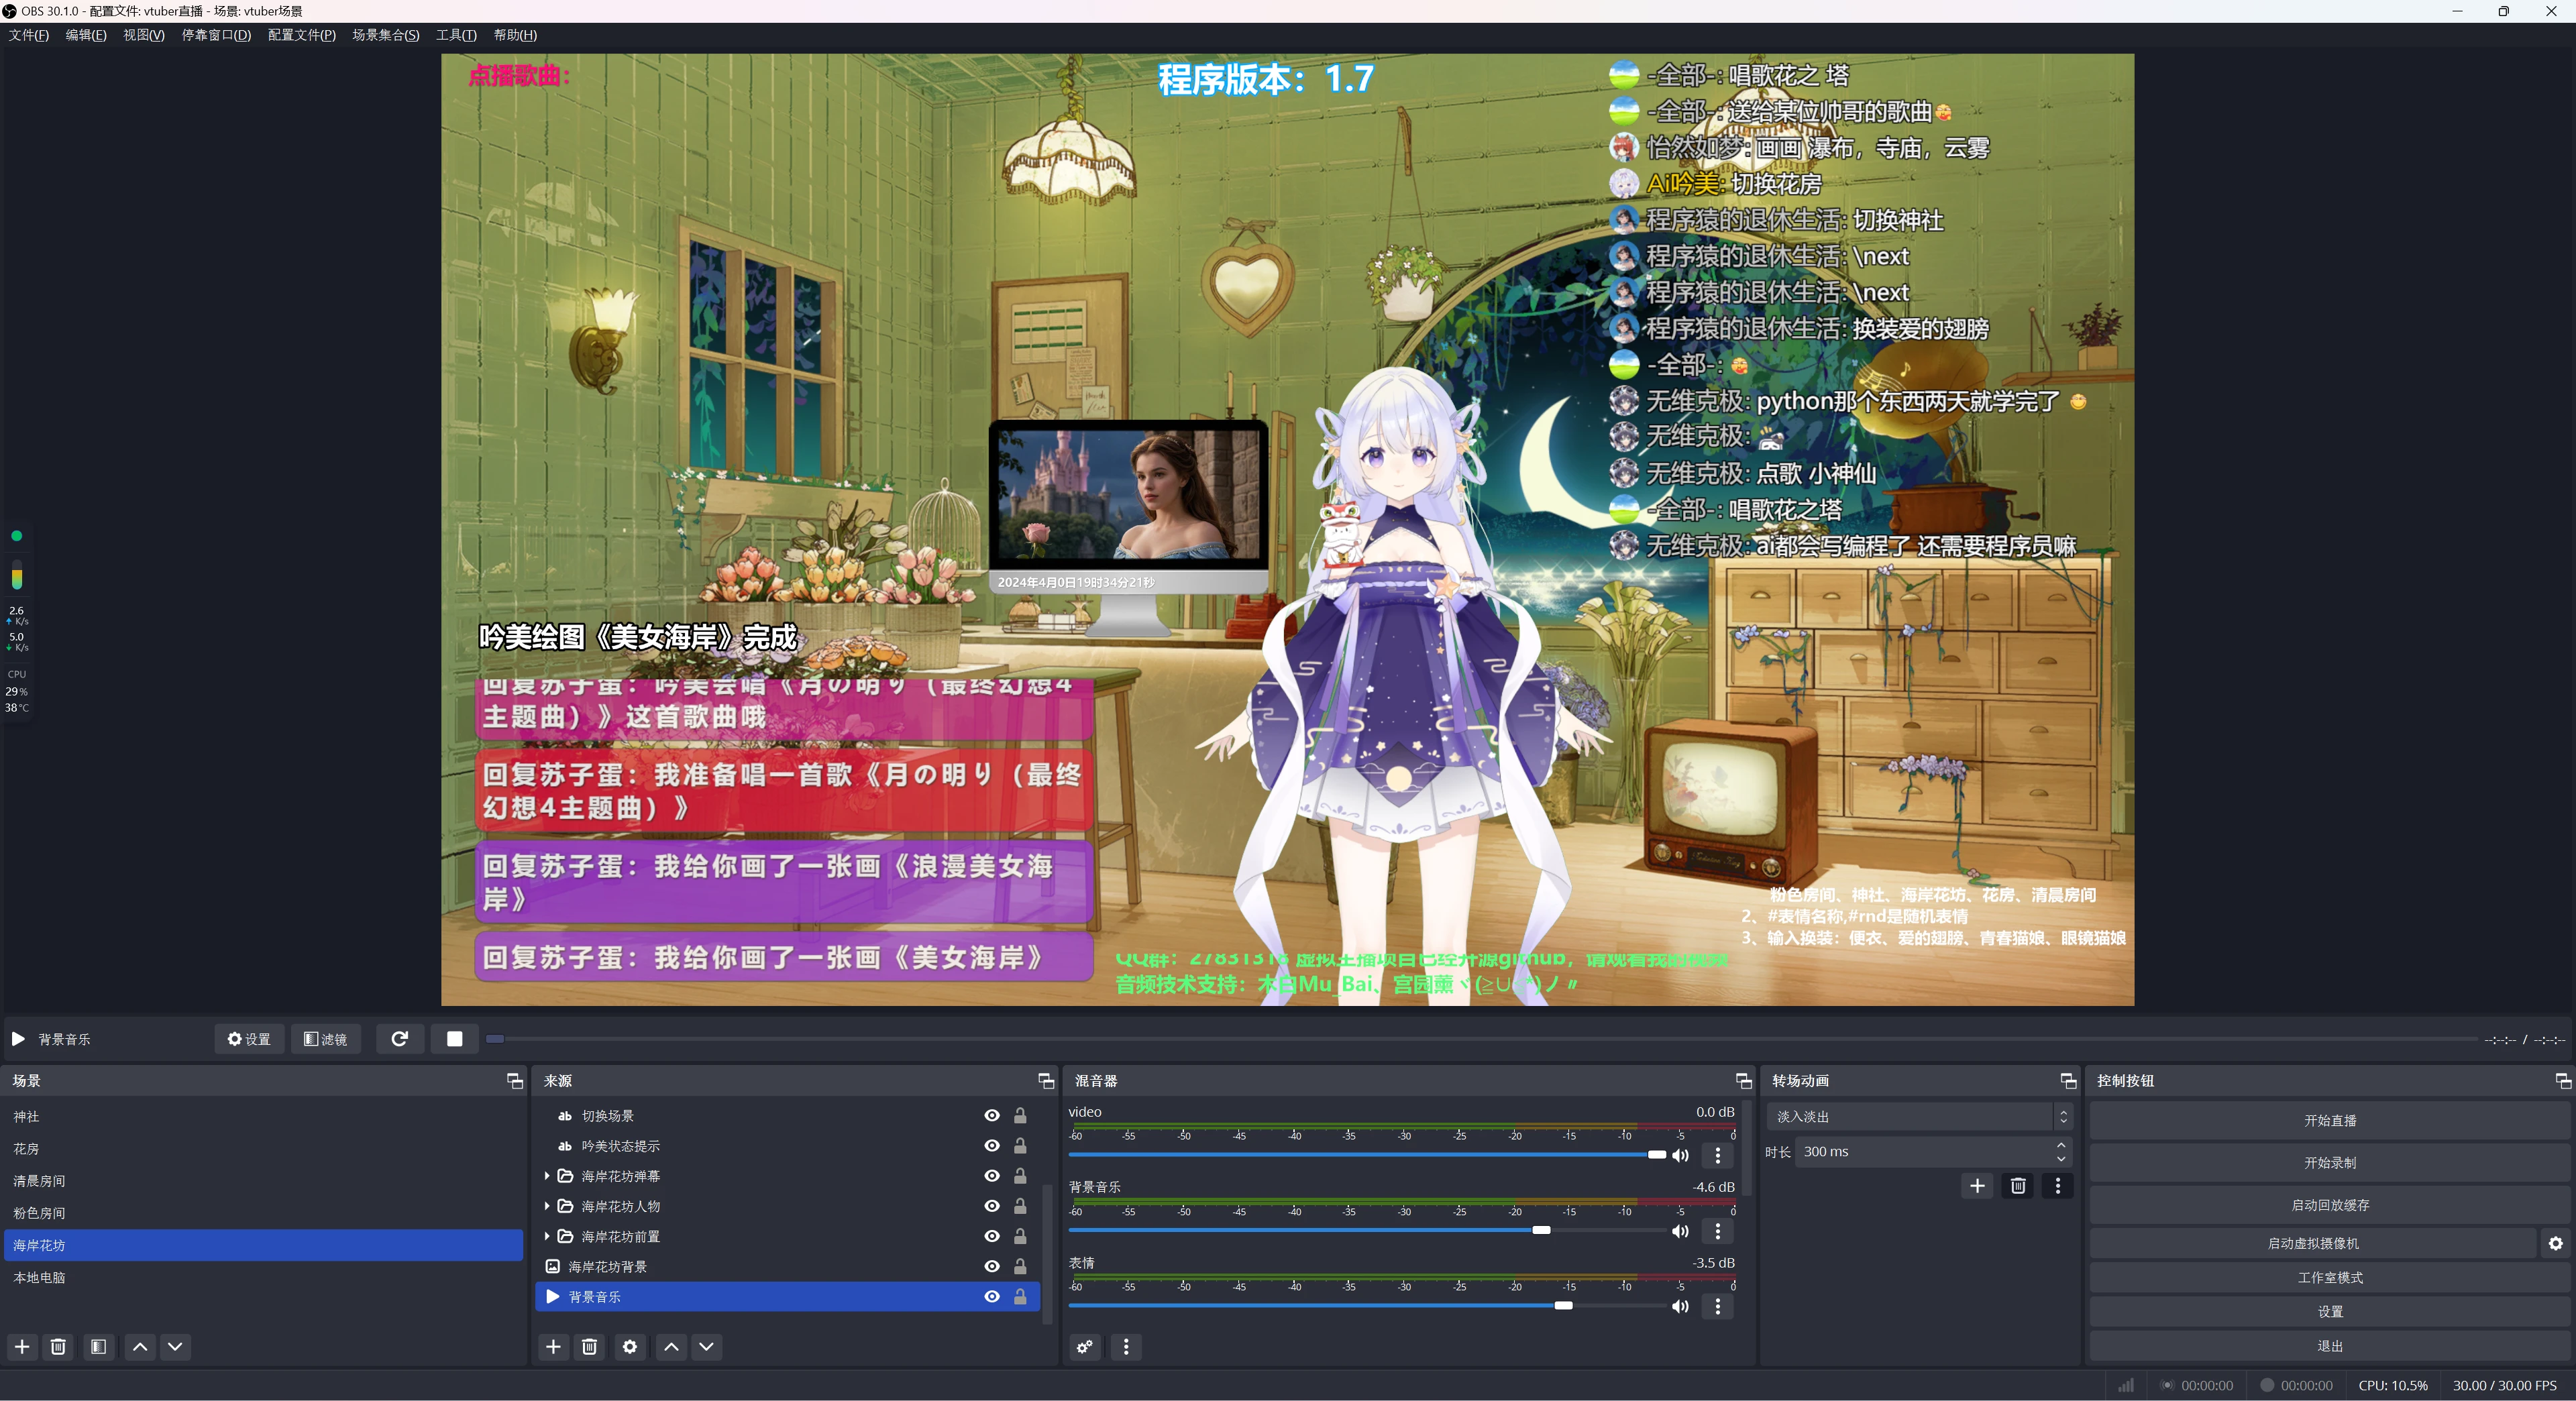Image resolution: width=2576 pixels, height=1401 pixels.
Task: Move scene down arrow in Scenes panel
Action: tap(175, 1346)
